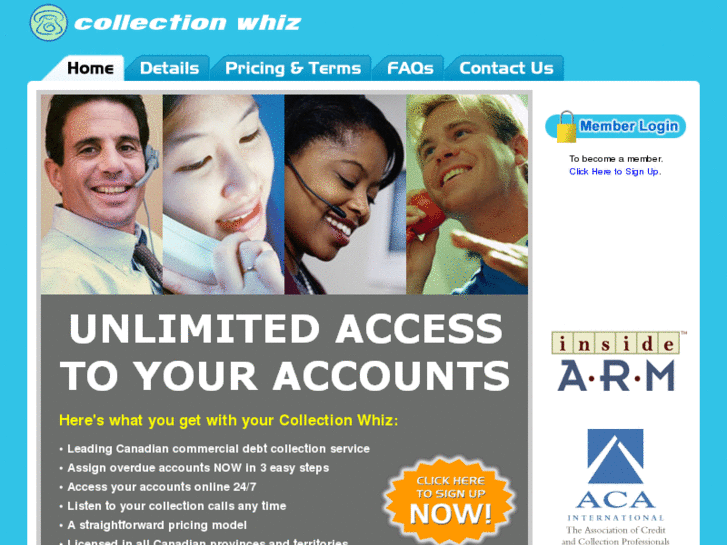Image resolution: width=727 pixels, height=545 pixels.
Task: Open the FAQs tab
Action: coord(410,68)
